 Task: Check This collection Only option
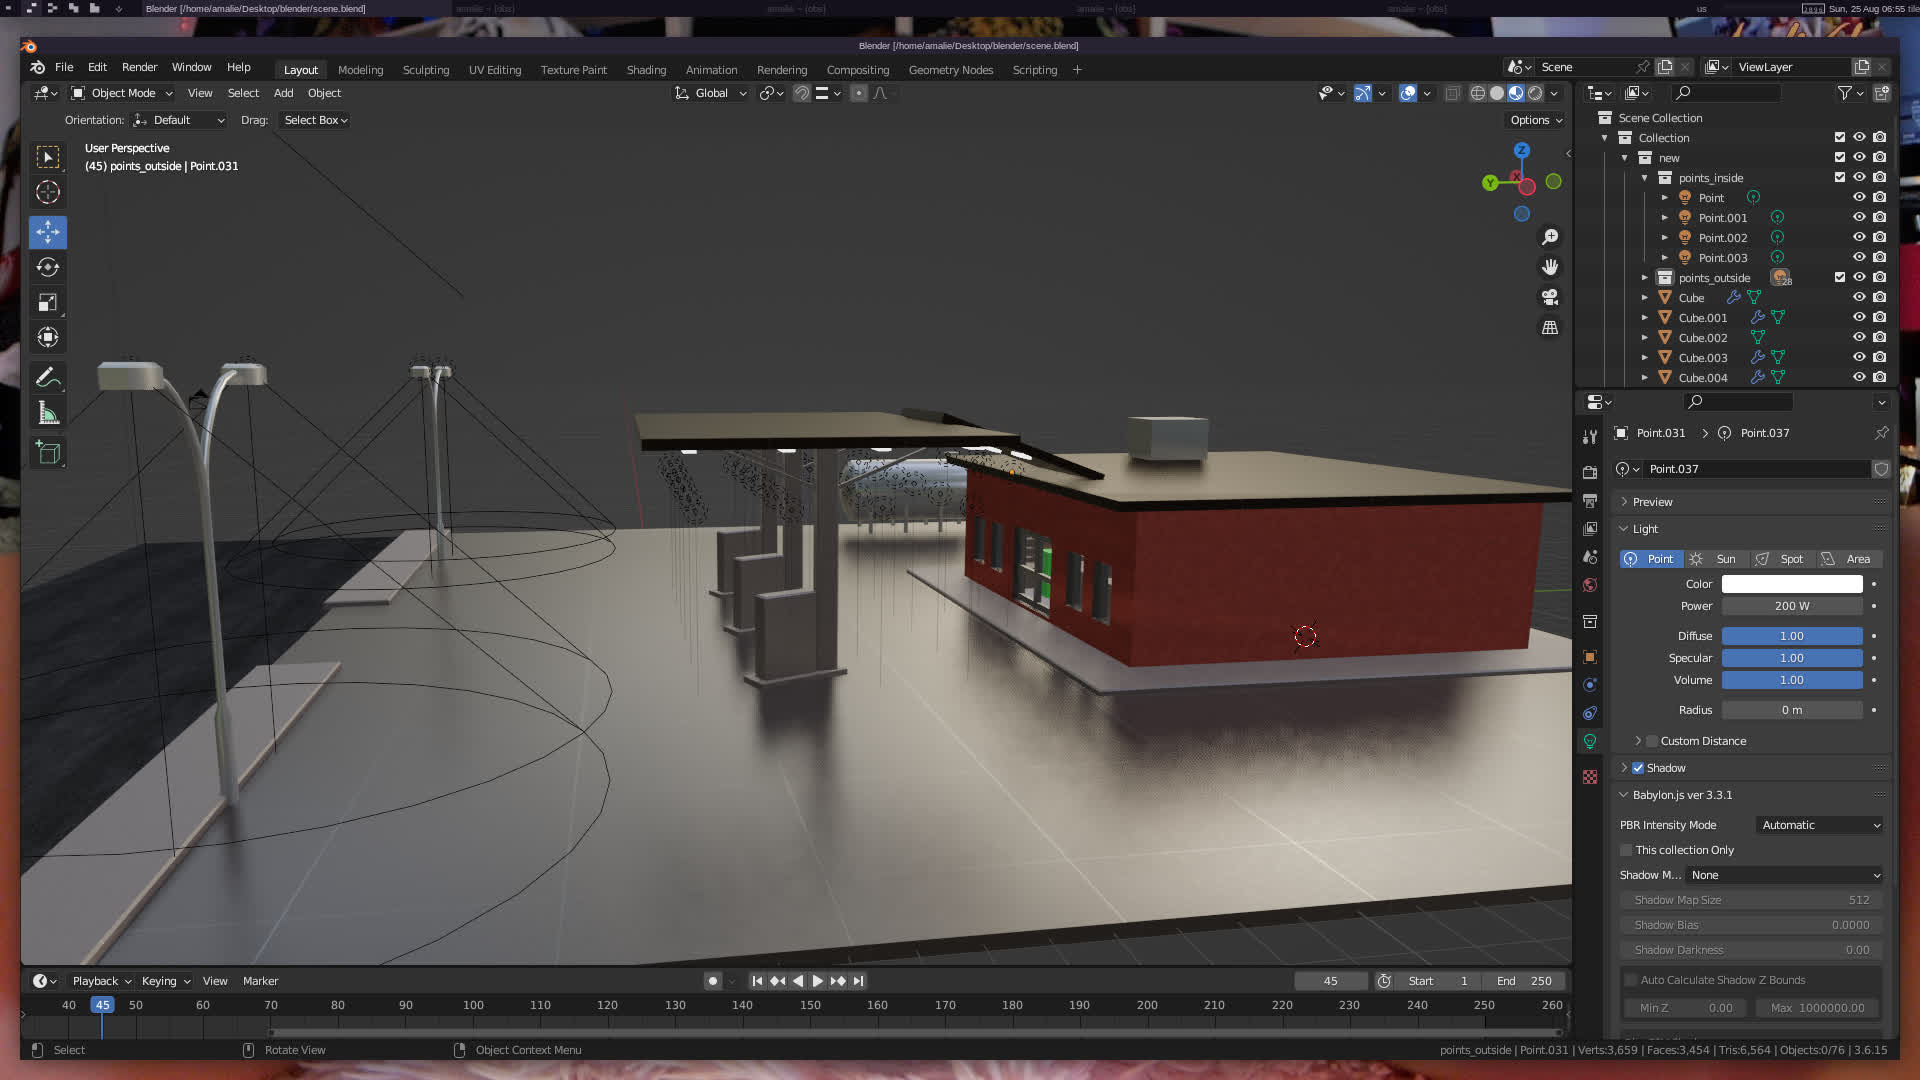[x=1626, y=850]
